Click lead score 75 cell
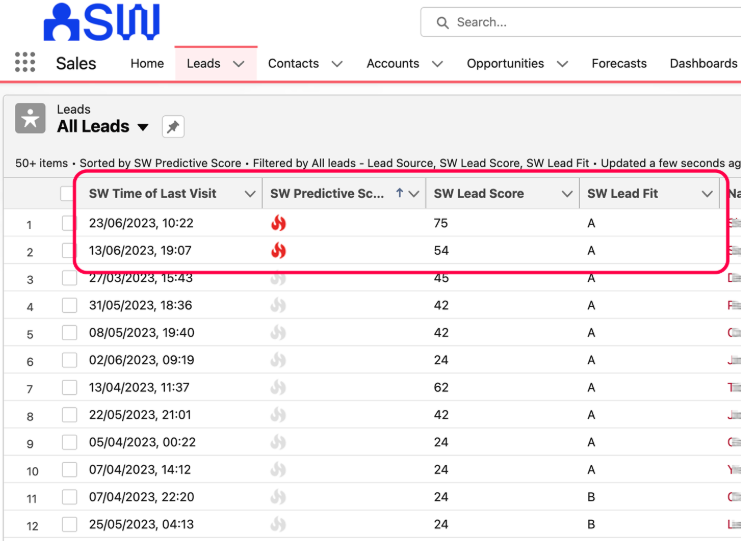 coord(441,223)
